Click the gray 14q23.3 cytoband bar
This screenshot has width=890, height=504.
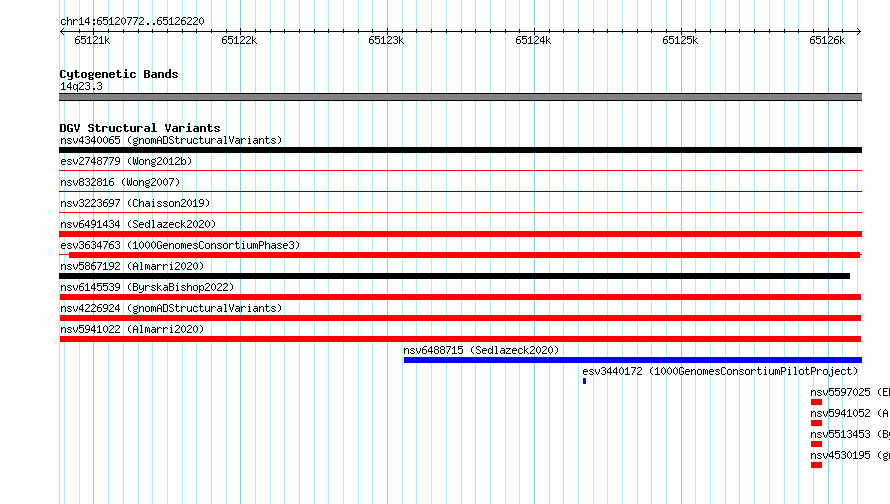tap(460, 97)
